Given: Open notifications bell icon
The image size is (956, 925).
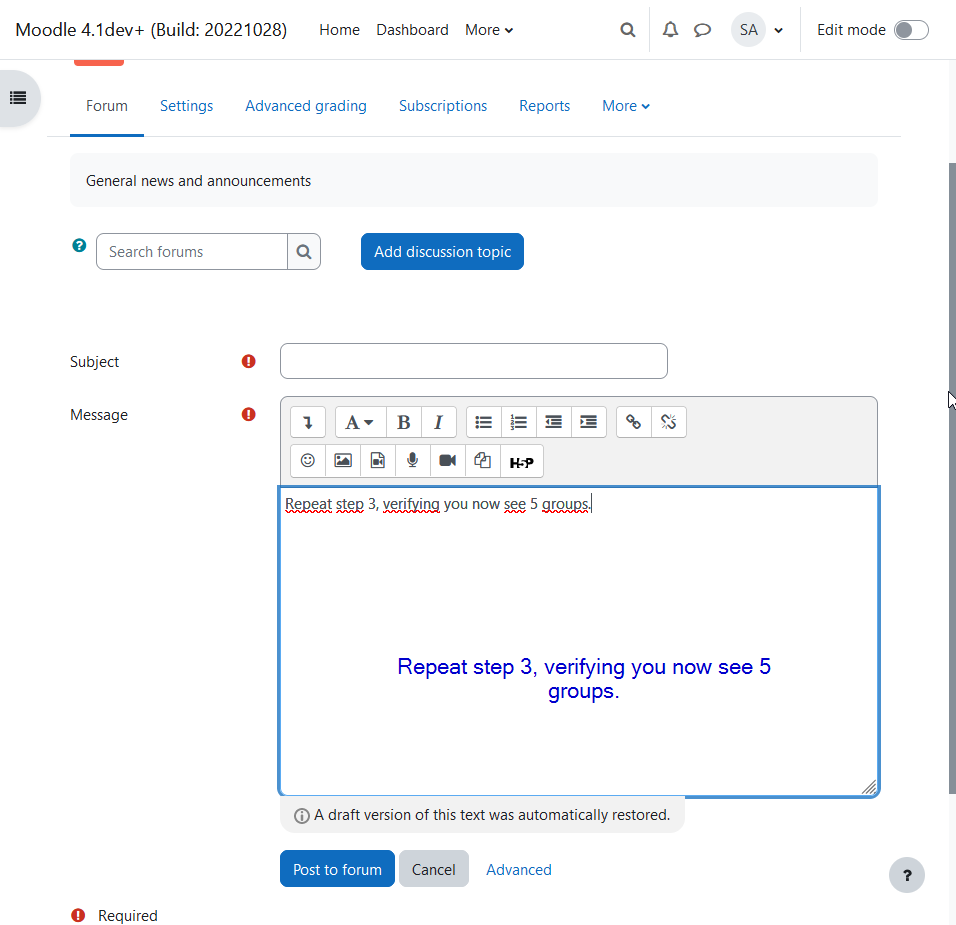Looking at the screenshot, I should pos(670,30).
